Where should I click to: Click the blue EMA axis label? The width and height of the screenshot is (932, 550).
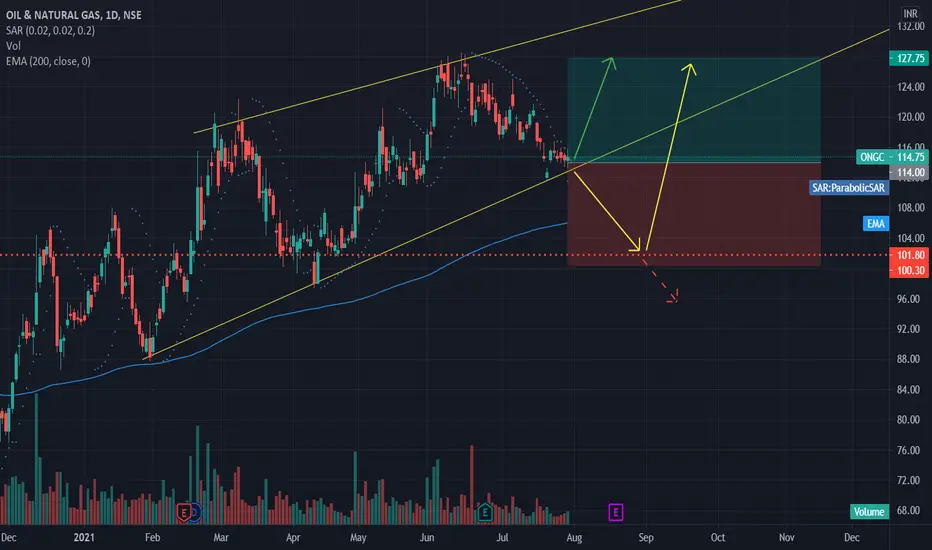[875, 224]
